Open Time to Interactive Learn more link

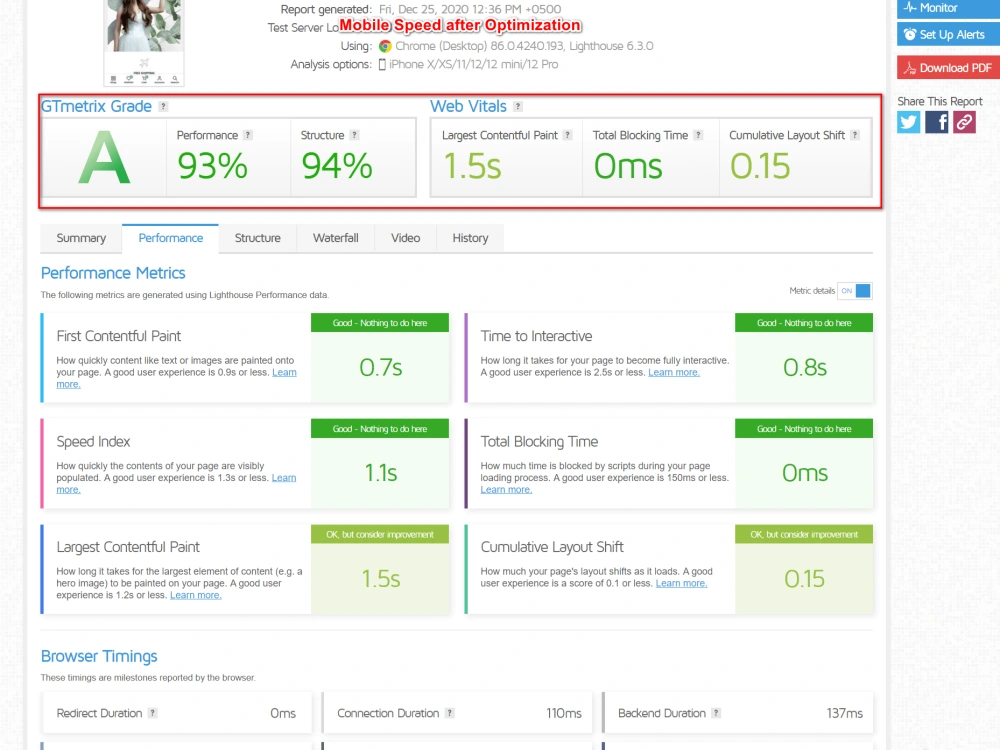click(673, 372)
